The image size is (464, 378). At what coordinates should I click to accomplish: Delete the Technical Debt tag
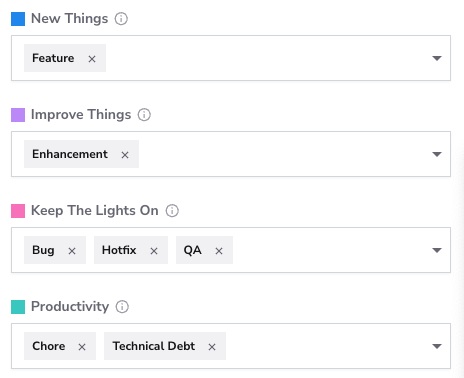click(212, 347)
